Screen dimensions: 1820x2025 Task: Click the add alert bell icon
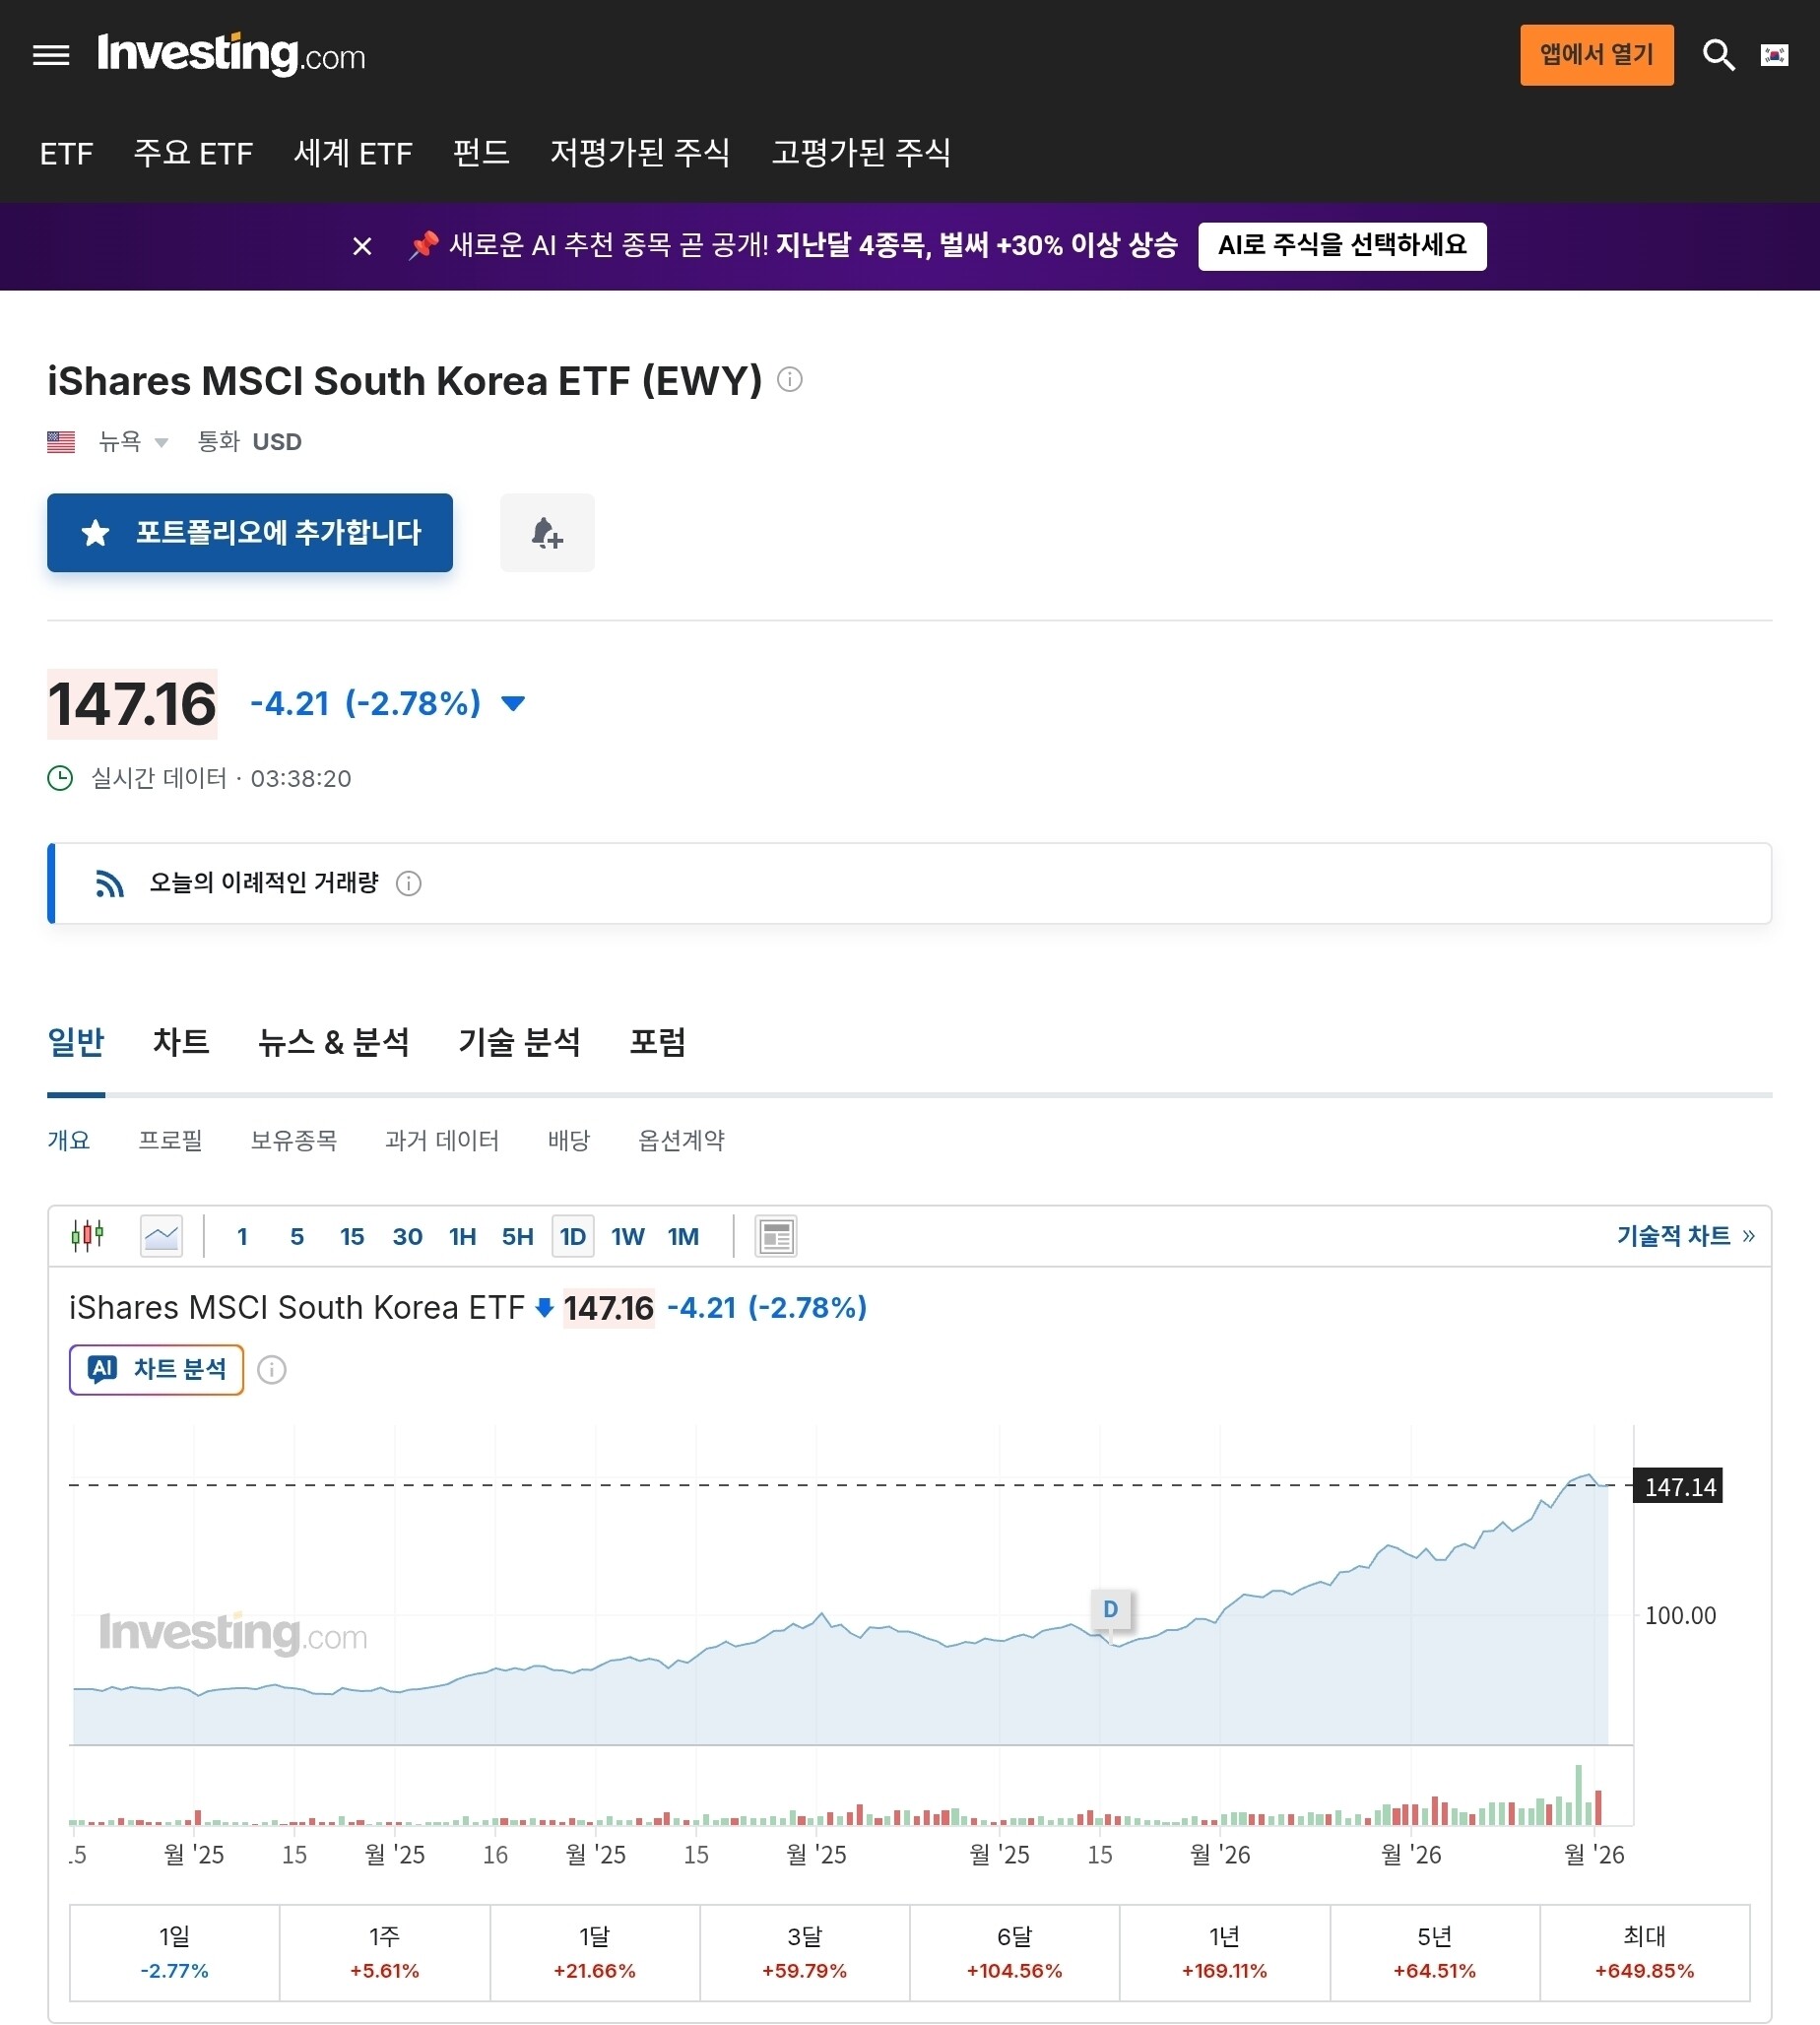pos(547,533)
